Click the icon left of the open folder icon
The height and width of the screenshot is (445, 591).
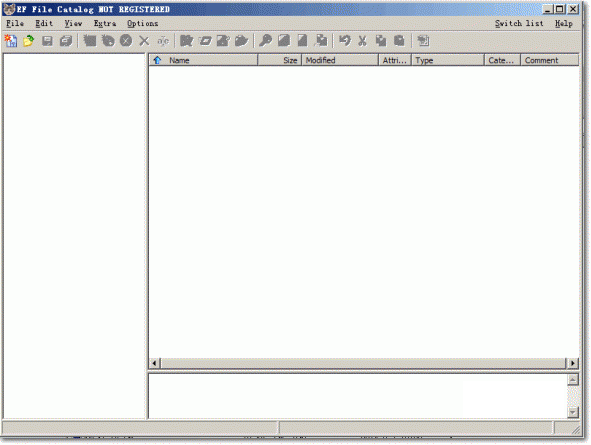pos(223,40)
